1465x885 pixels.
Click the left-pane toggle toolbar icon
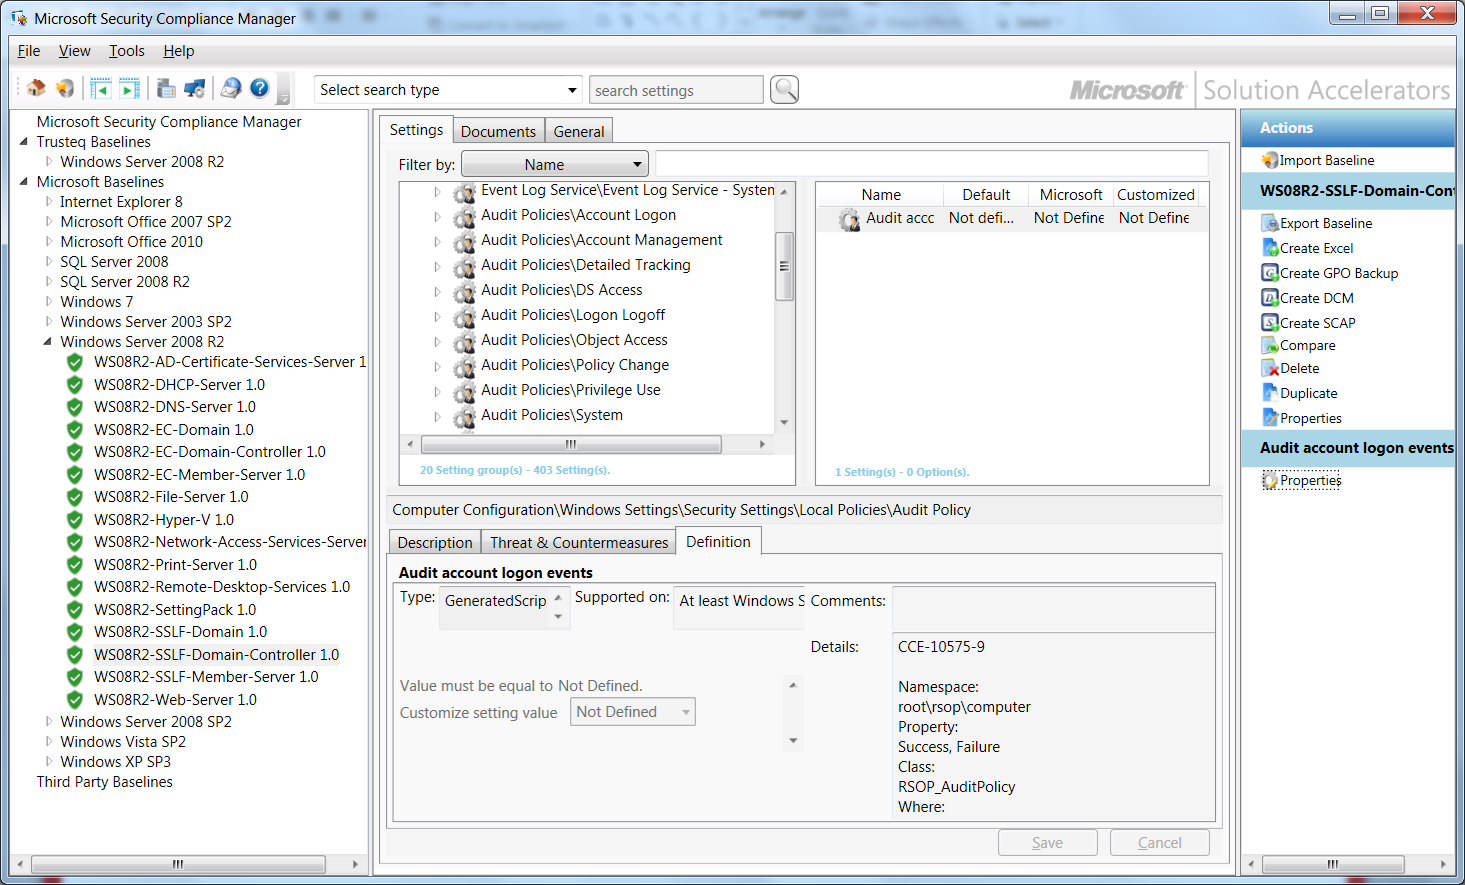click(100, 88)
